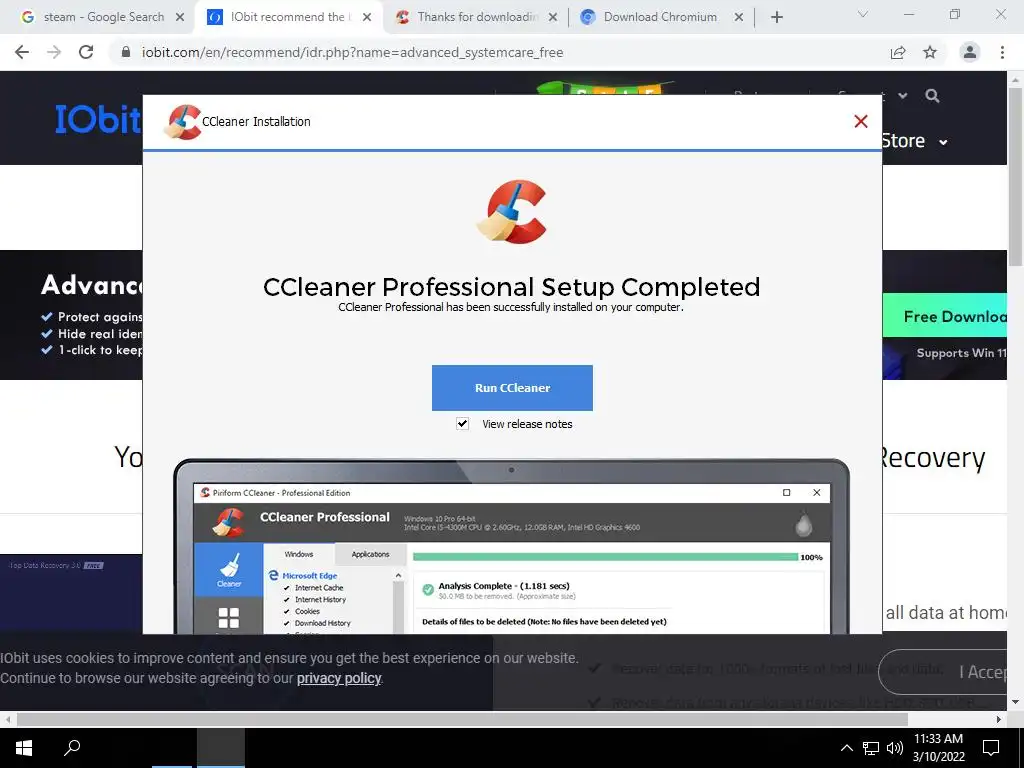1024x768 pixels.
Task: Click the green 100% progress bar in preview
Action: click(605, 557)
